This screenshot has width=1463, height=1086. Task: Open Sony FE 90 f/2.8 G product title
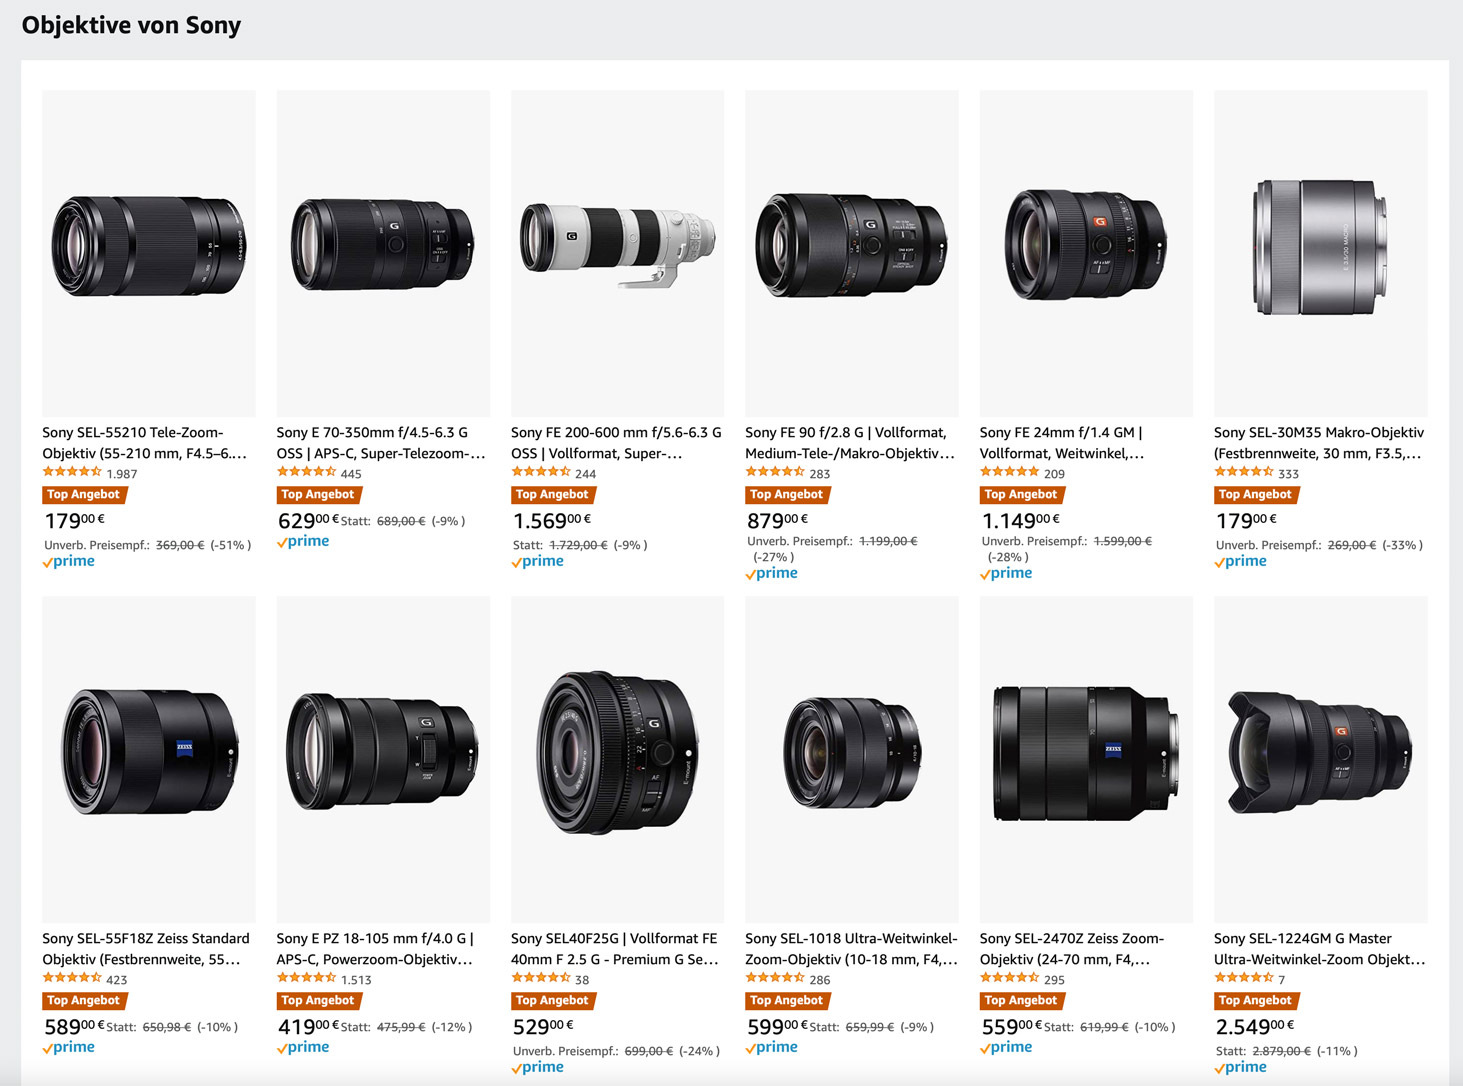850,443
